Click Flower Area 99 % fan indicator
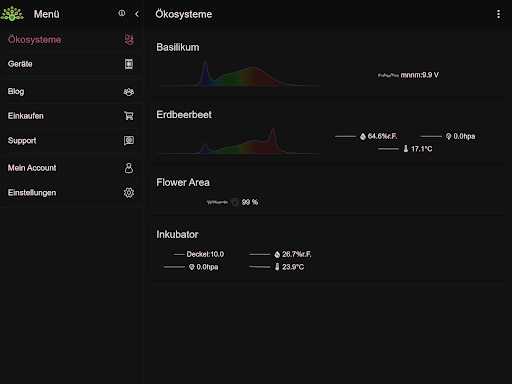 coord(232,202)
